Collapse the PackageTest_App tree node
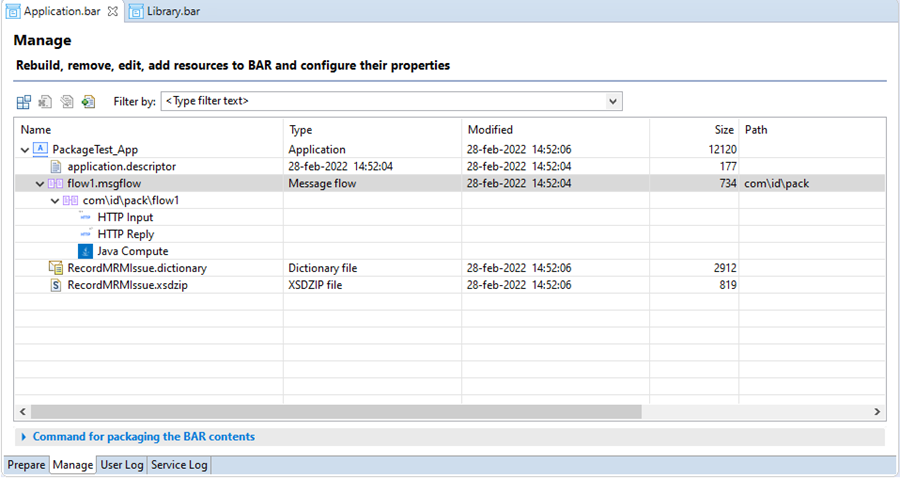 (x=25, y=150)
